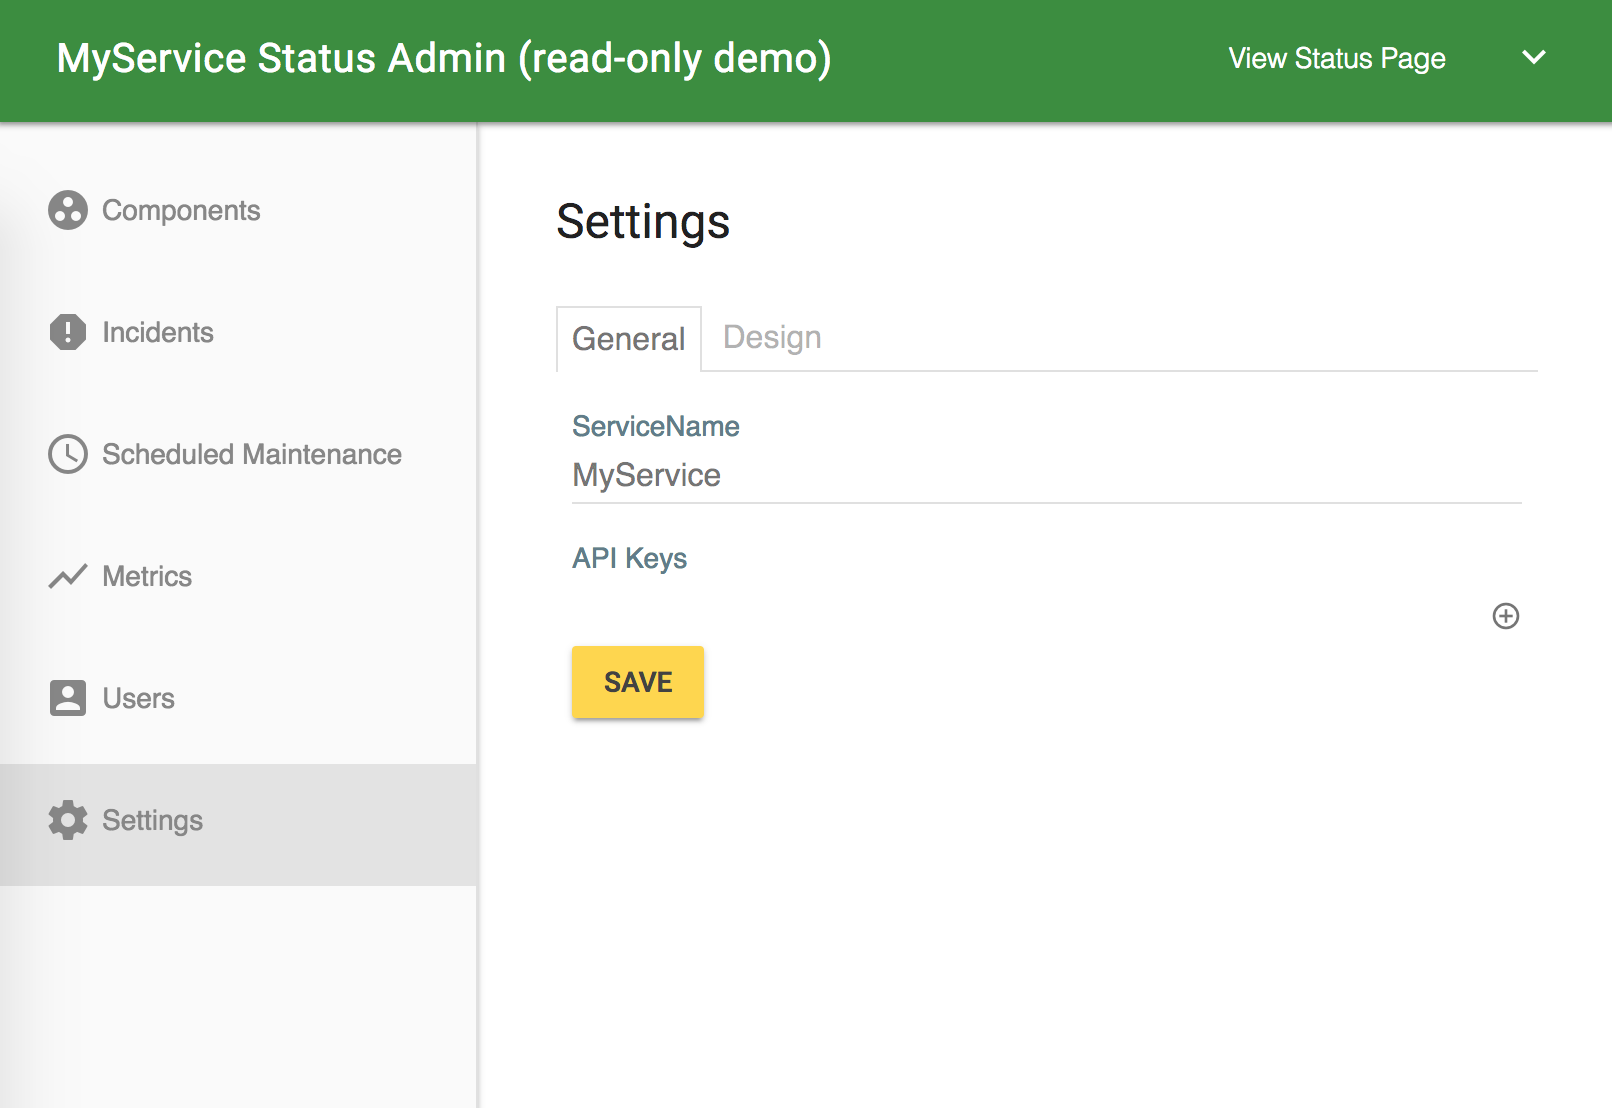Select Settings label in sidebar

[153, 820]
